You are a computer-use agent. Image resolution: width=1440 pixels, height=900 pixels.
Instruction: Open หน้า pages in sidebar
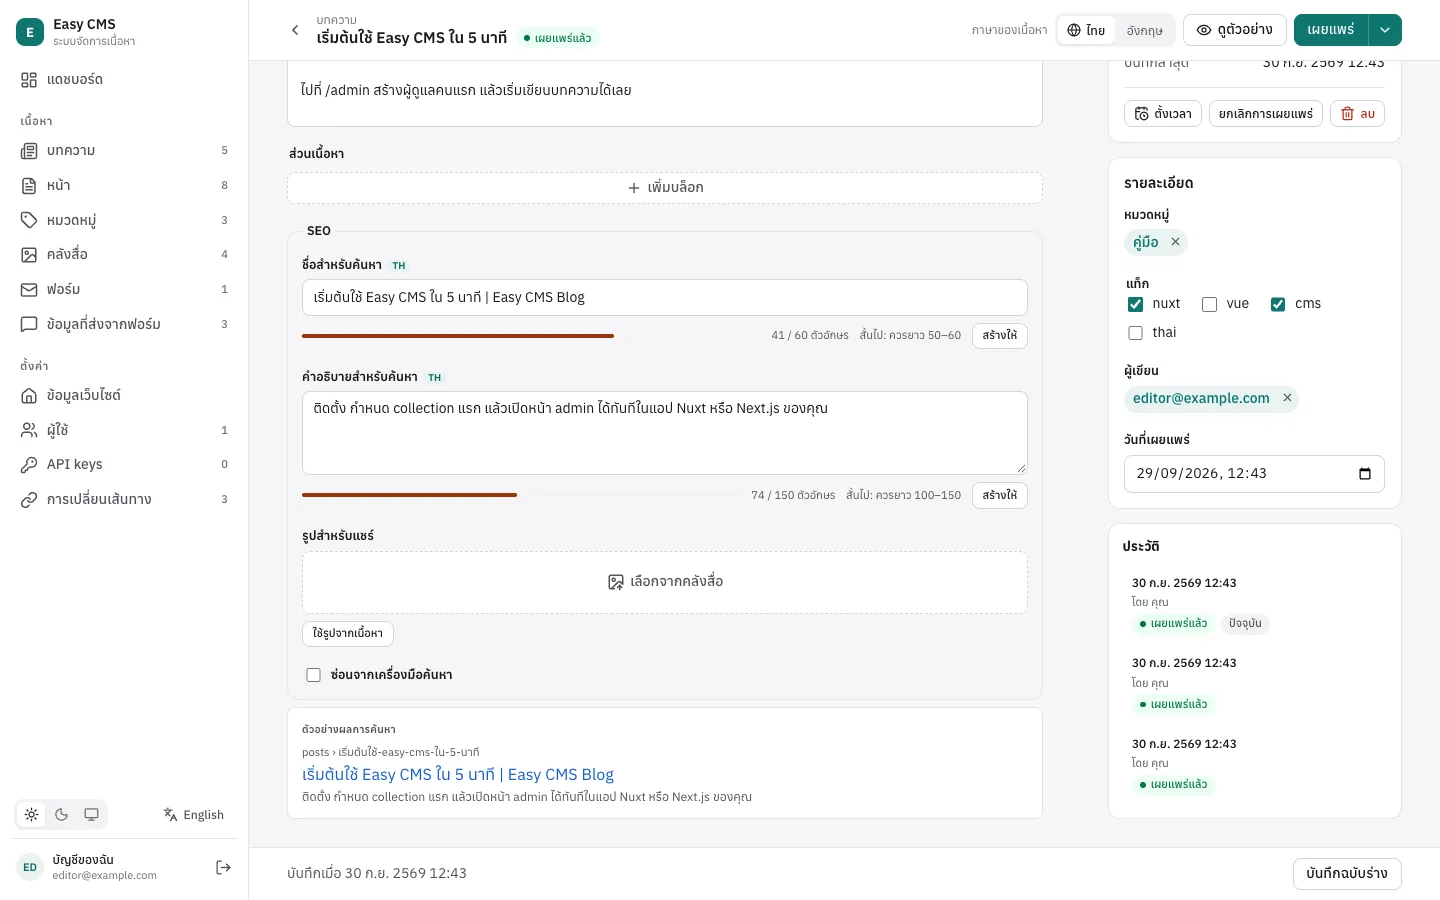pos(124,185)
